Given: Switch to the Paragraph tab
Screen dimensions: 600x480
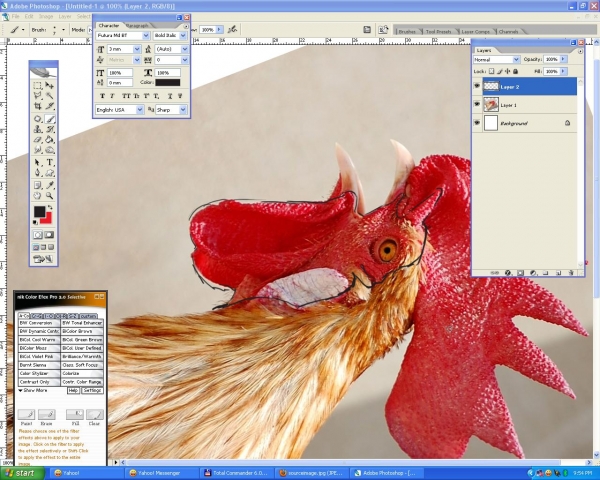Looking at the screenshot, I should (x=137, y=26).
